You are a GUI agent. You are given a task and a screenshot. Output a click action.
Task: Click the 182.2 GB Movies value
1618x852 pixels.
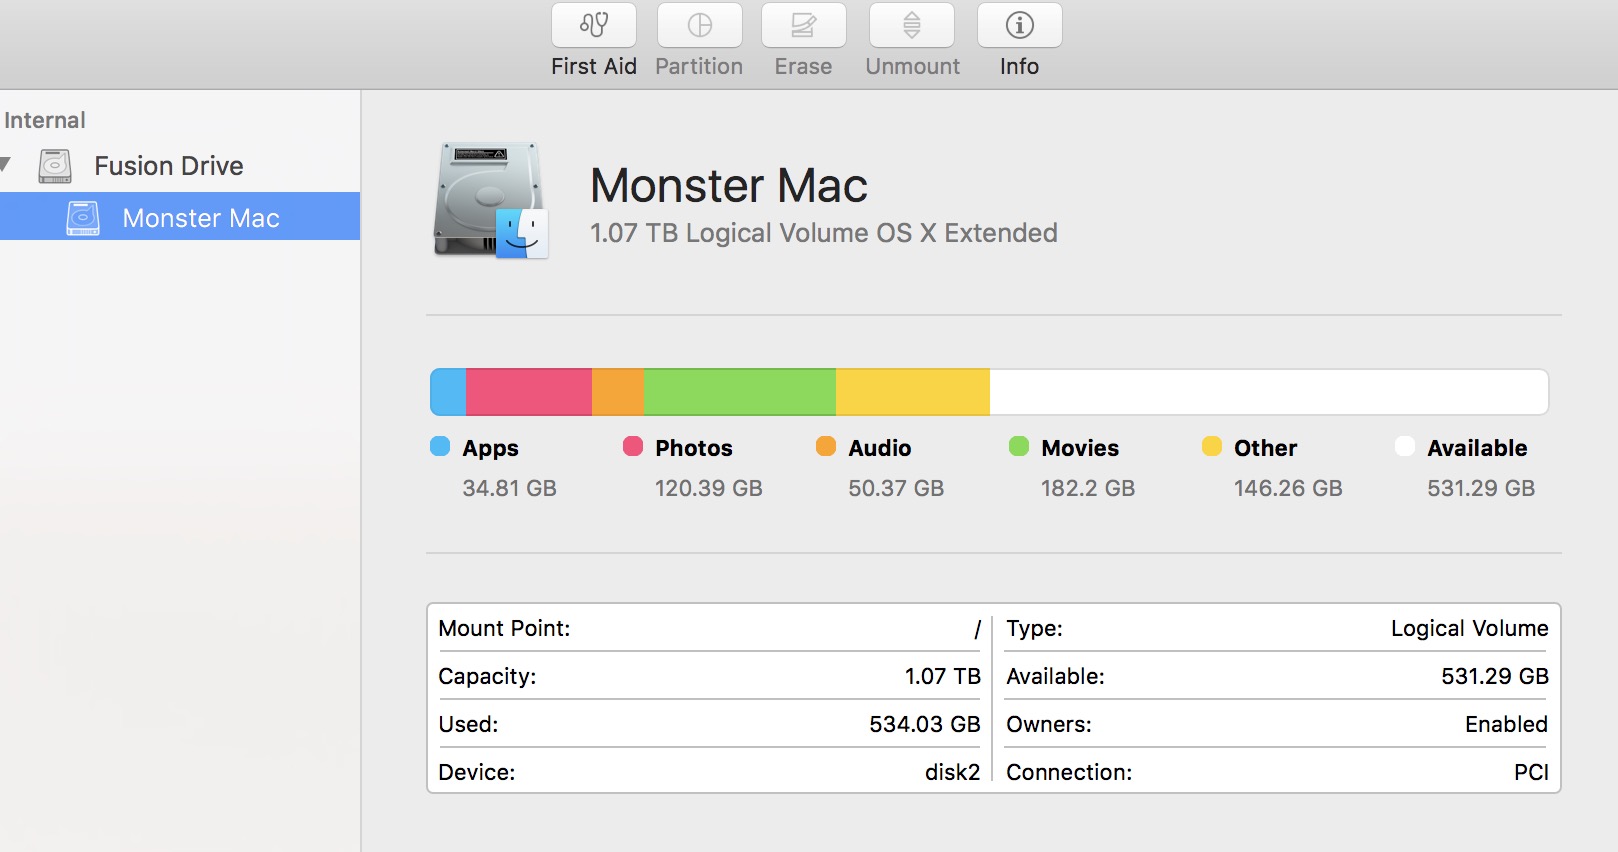click(1088, 488)
